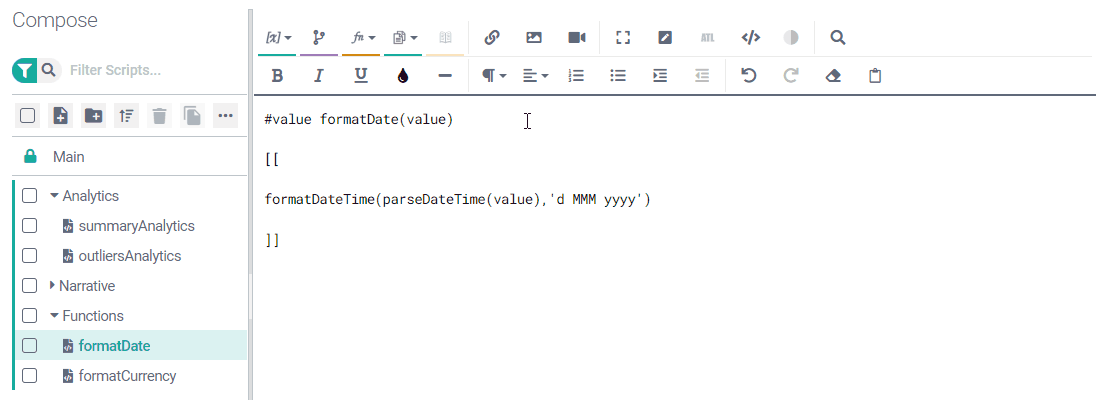Decrease indent of the paragraph

(702, 75)
